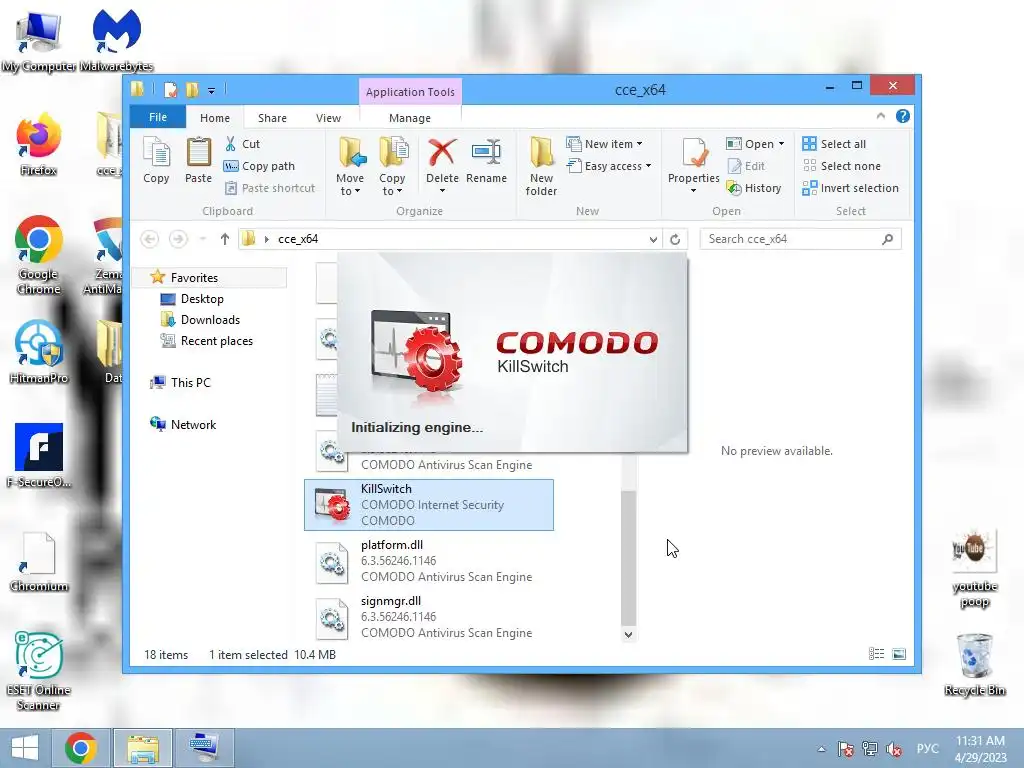Open Malwarebytes desktop shortcut

pos(117,39)
